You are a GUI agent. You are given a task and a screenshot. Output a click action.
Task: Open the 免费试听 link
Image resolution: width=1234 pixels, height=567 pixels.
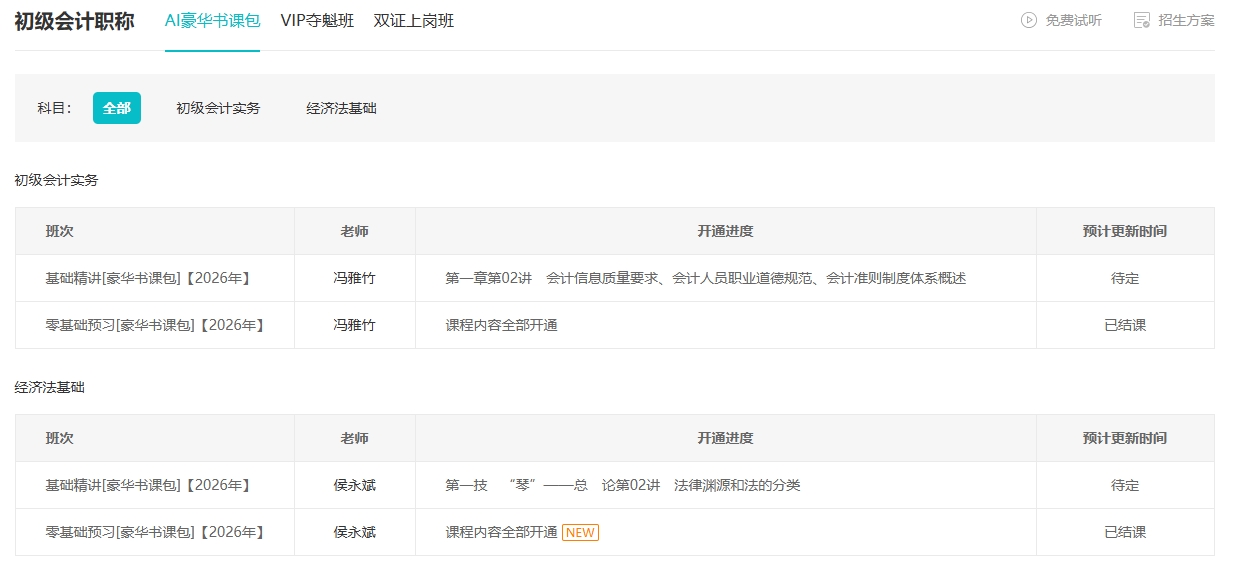click(1073, 20)
